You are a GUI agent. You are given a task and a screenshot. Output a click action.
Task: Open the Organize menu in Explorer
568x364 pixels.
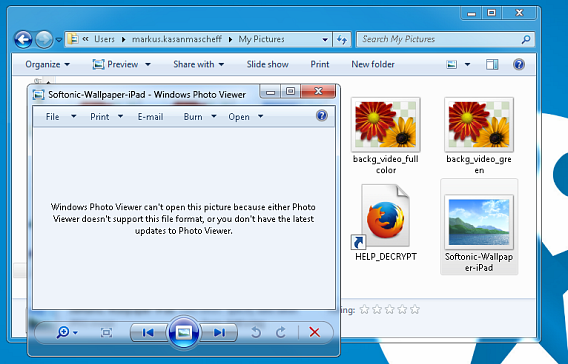click(47, 64)
